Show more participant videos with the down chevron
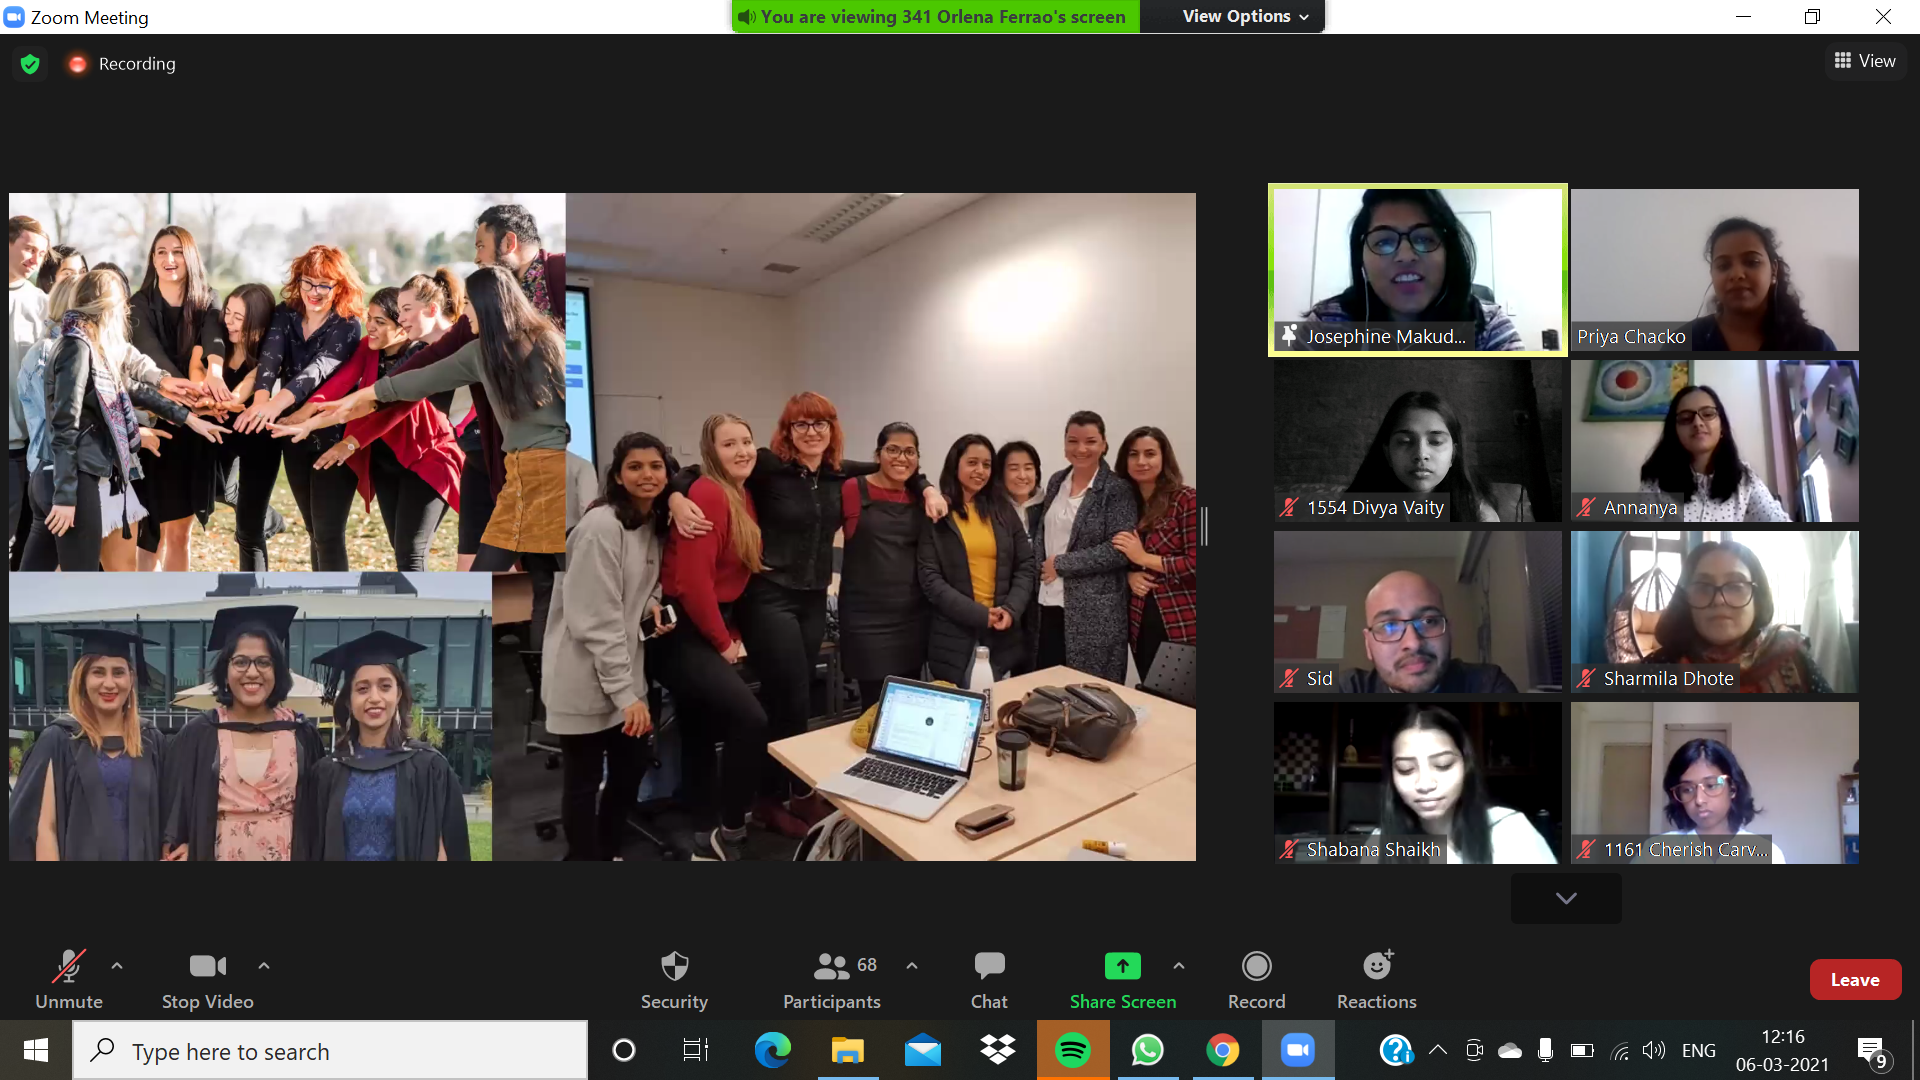 1566,898
